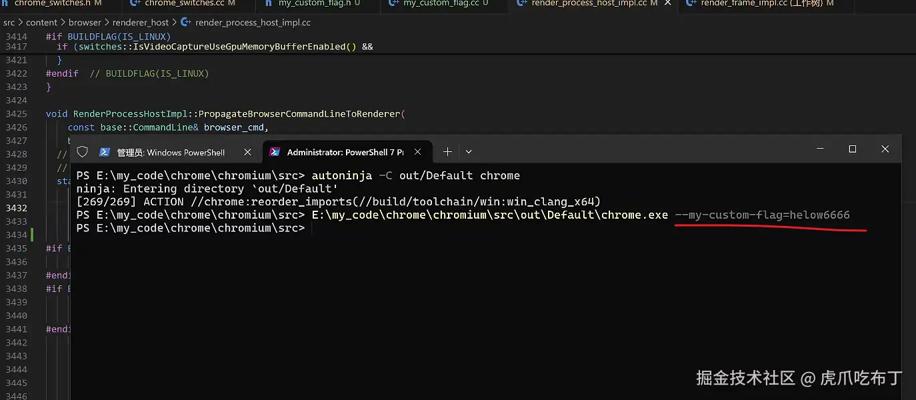Select Administrator: PowerShell 7 terminal tab
The image size is (916, 400).
coord(347,152)
